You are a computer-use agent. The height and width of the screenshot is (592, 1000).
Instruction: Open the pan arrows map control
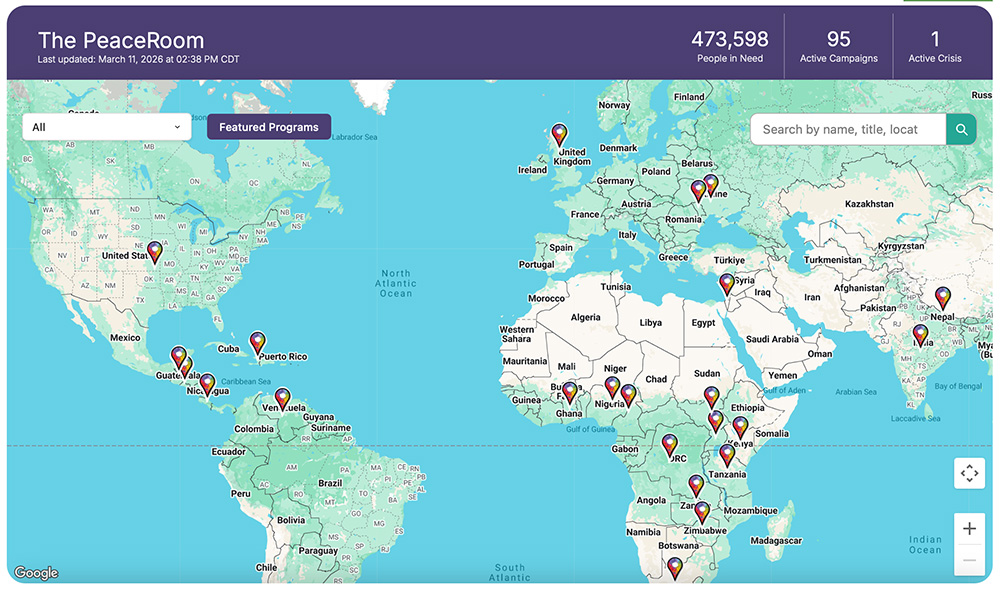point(968,473)
